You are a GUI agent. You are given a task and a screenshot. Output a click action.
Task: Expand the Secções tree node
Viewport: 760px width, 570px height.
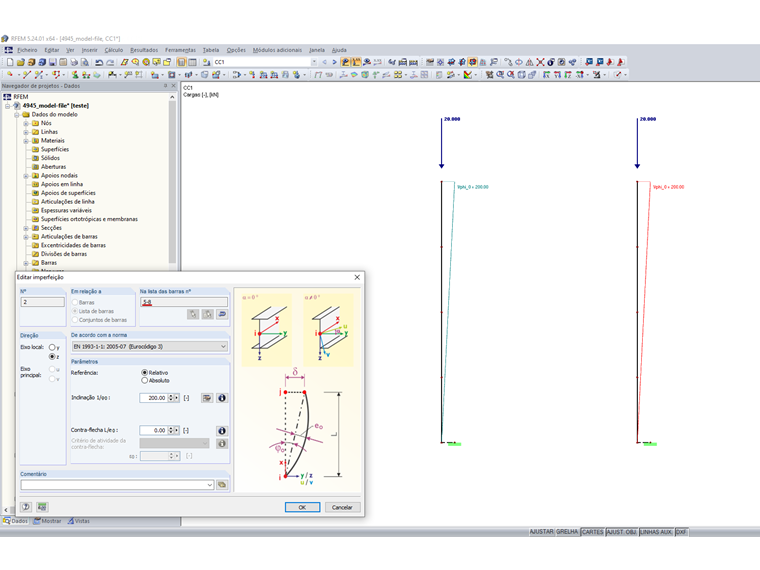(x=26, y=228)
